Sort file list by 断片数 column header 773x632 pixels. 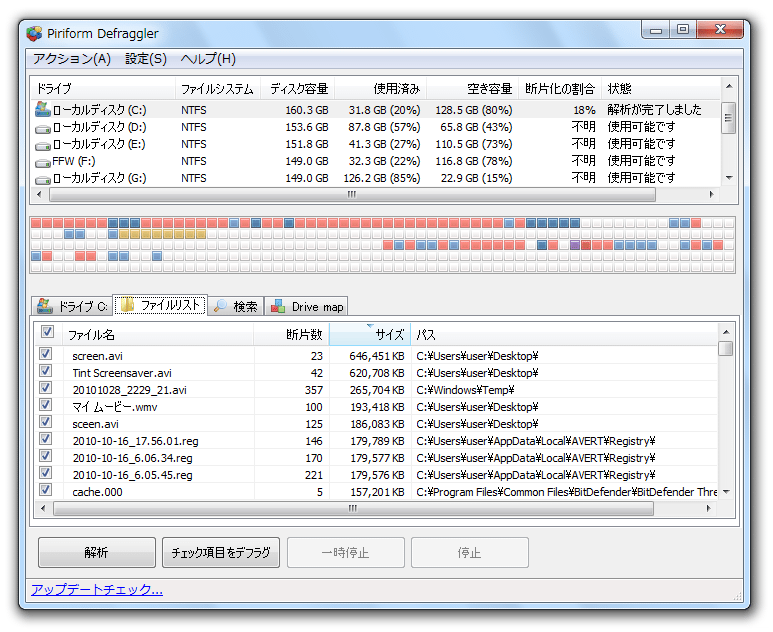point(291,335)
